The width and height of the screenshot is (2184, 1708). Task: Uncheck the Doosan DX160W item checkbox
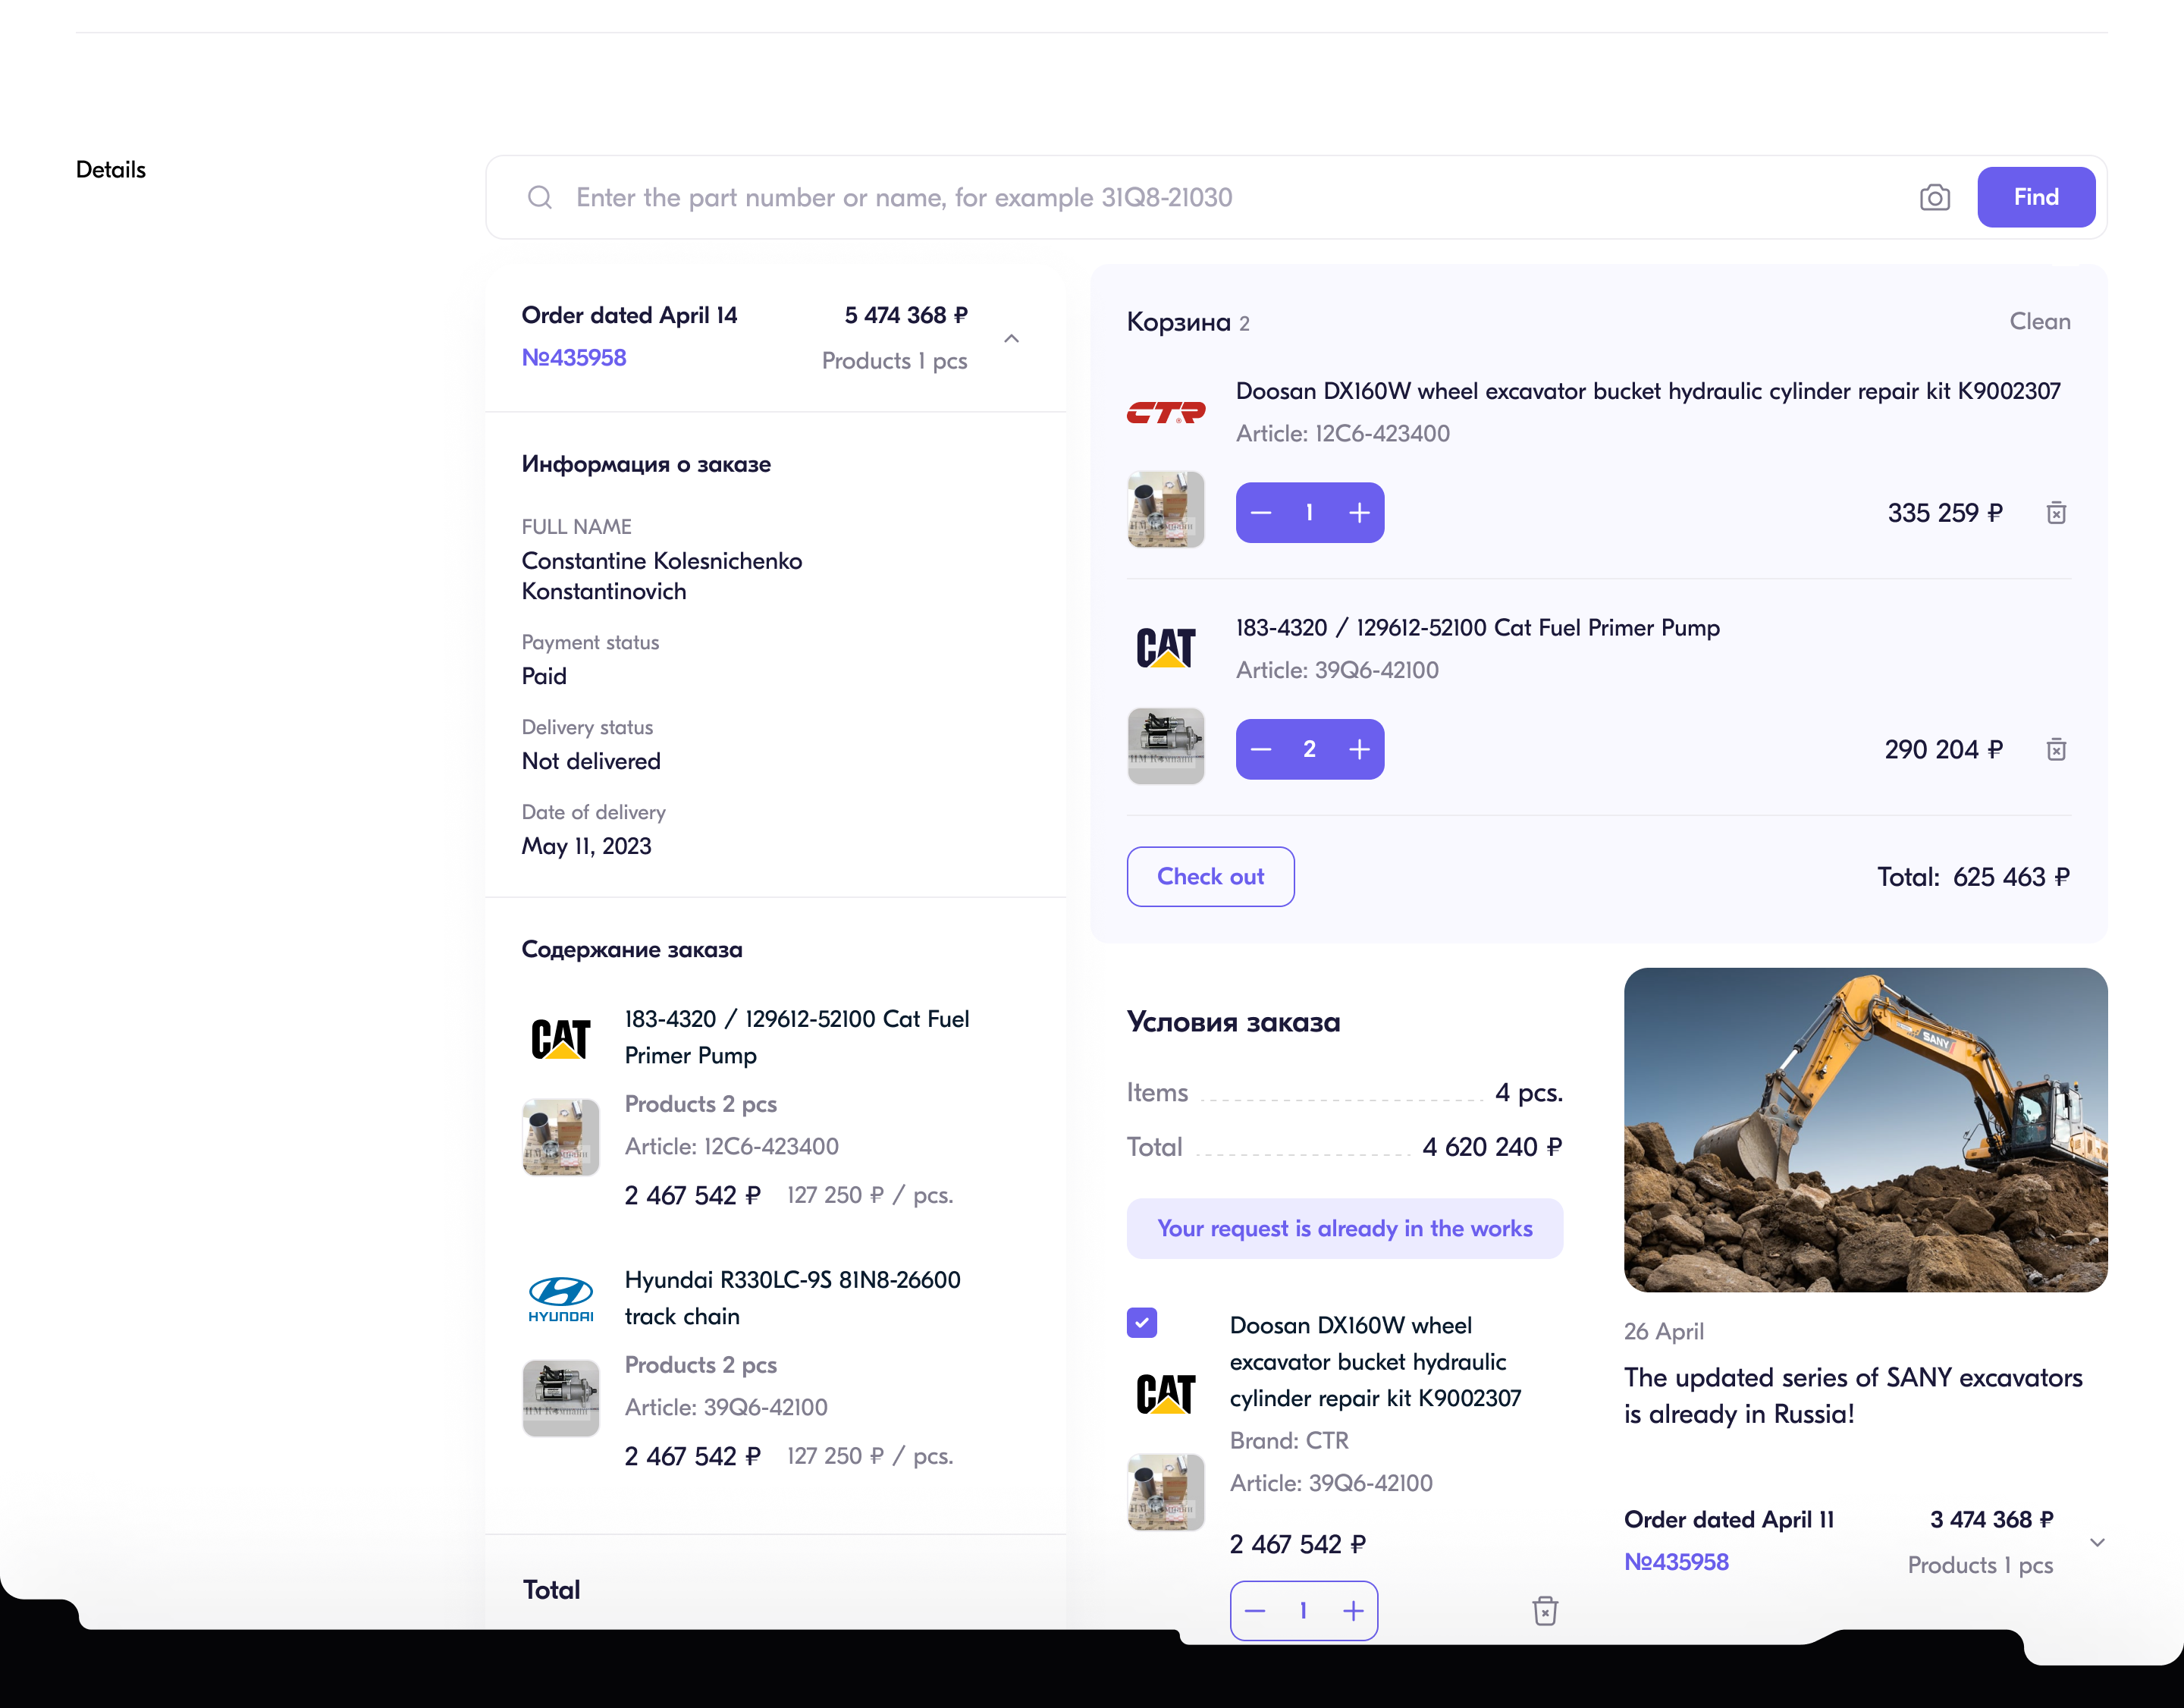pos(1142,1323)
